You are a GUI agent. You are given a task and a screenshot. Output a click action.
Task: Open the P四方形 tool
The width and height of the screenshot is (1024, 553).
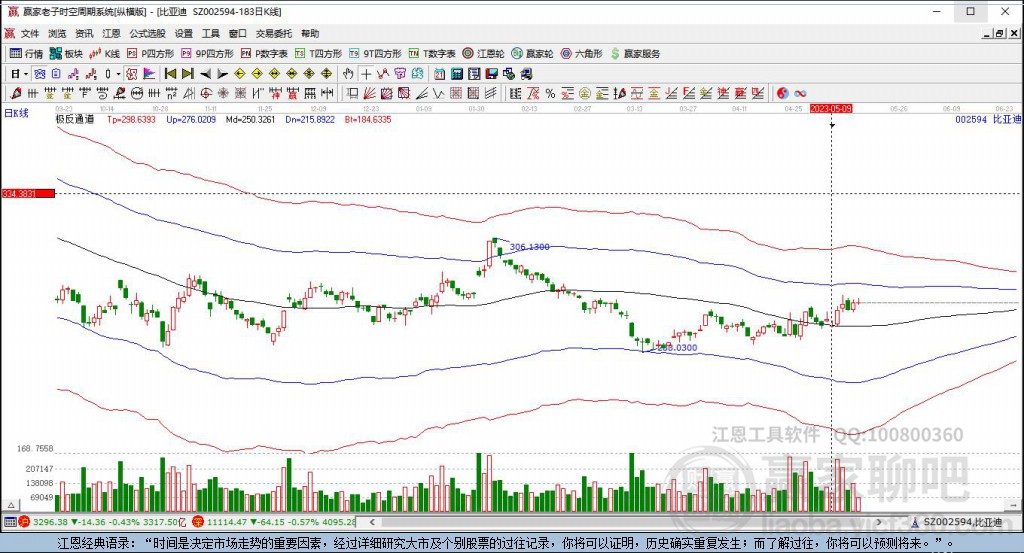coord(151,54)
